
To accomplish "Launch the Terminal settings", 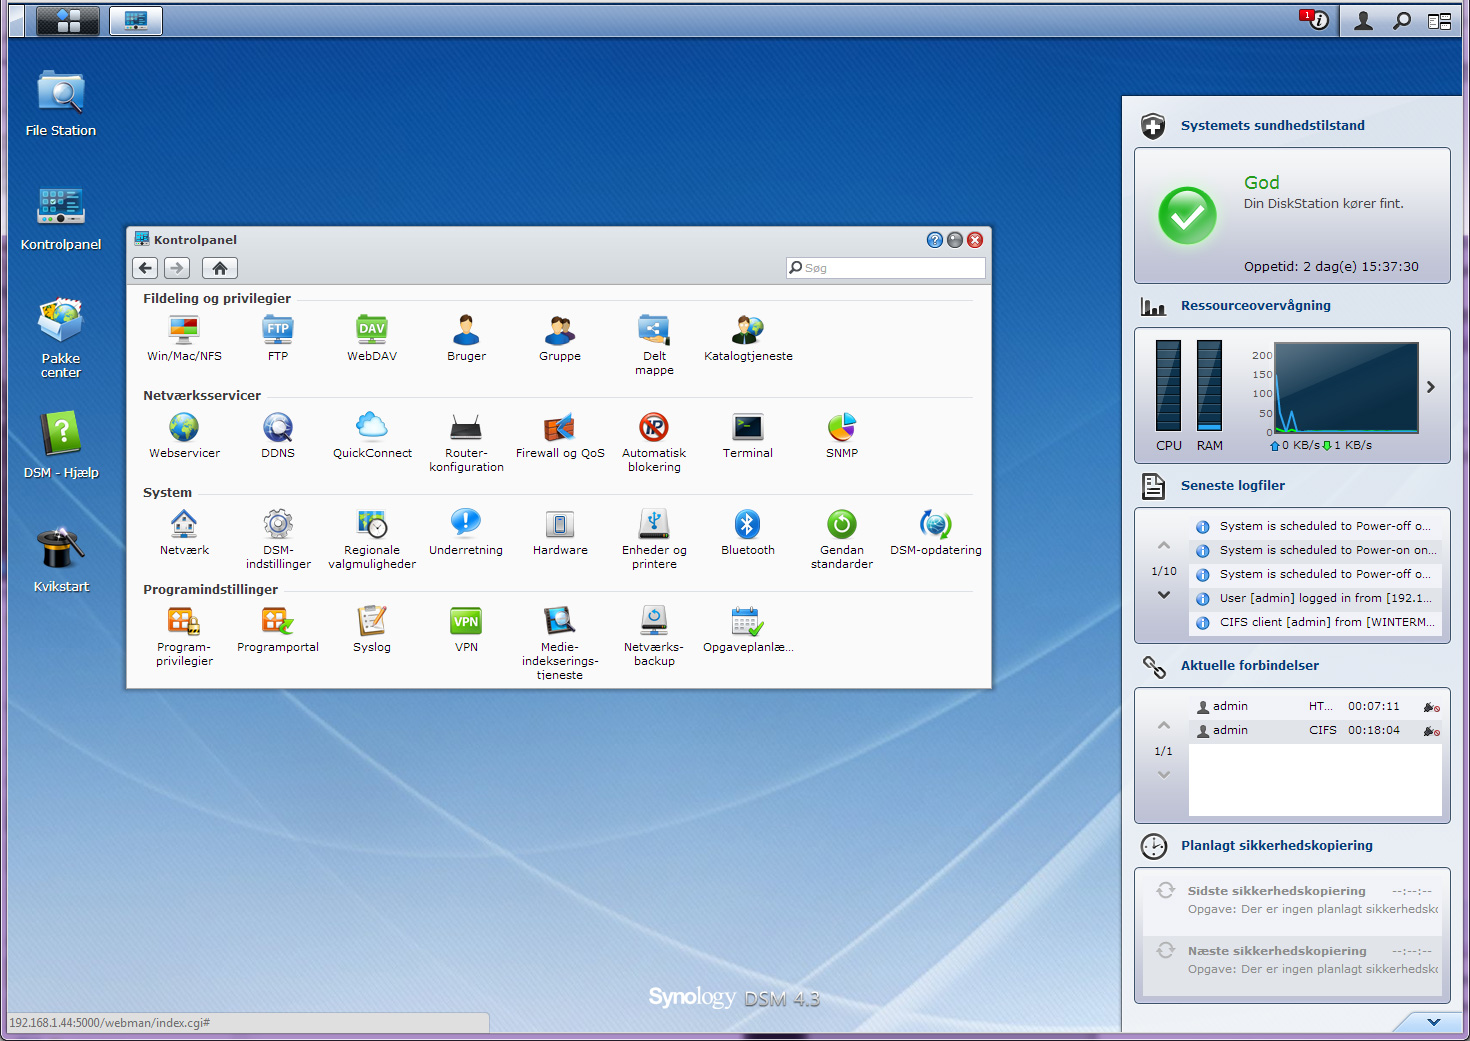I will (x=747, y=429).
